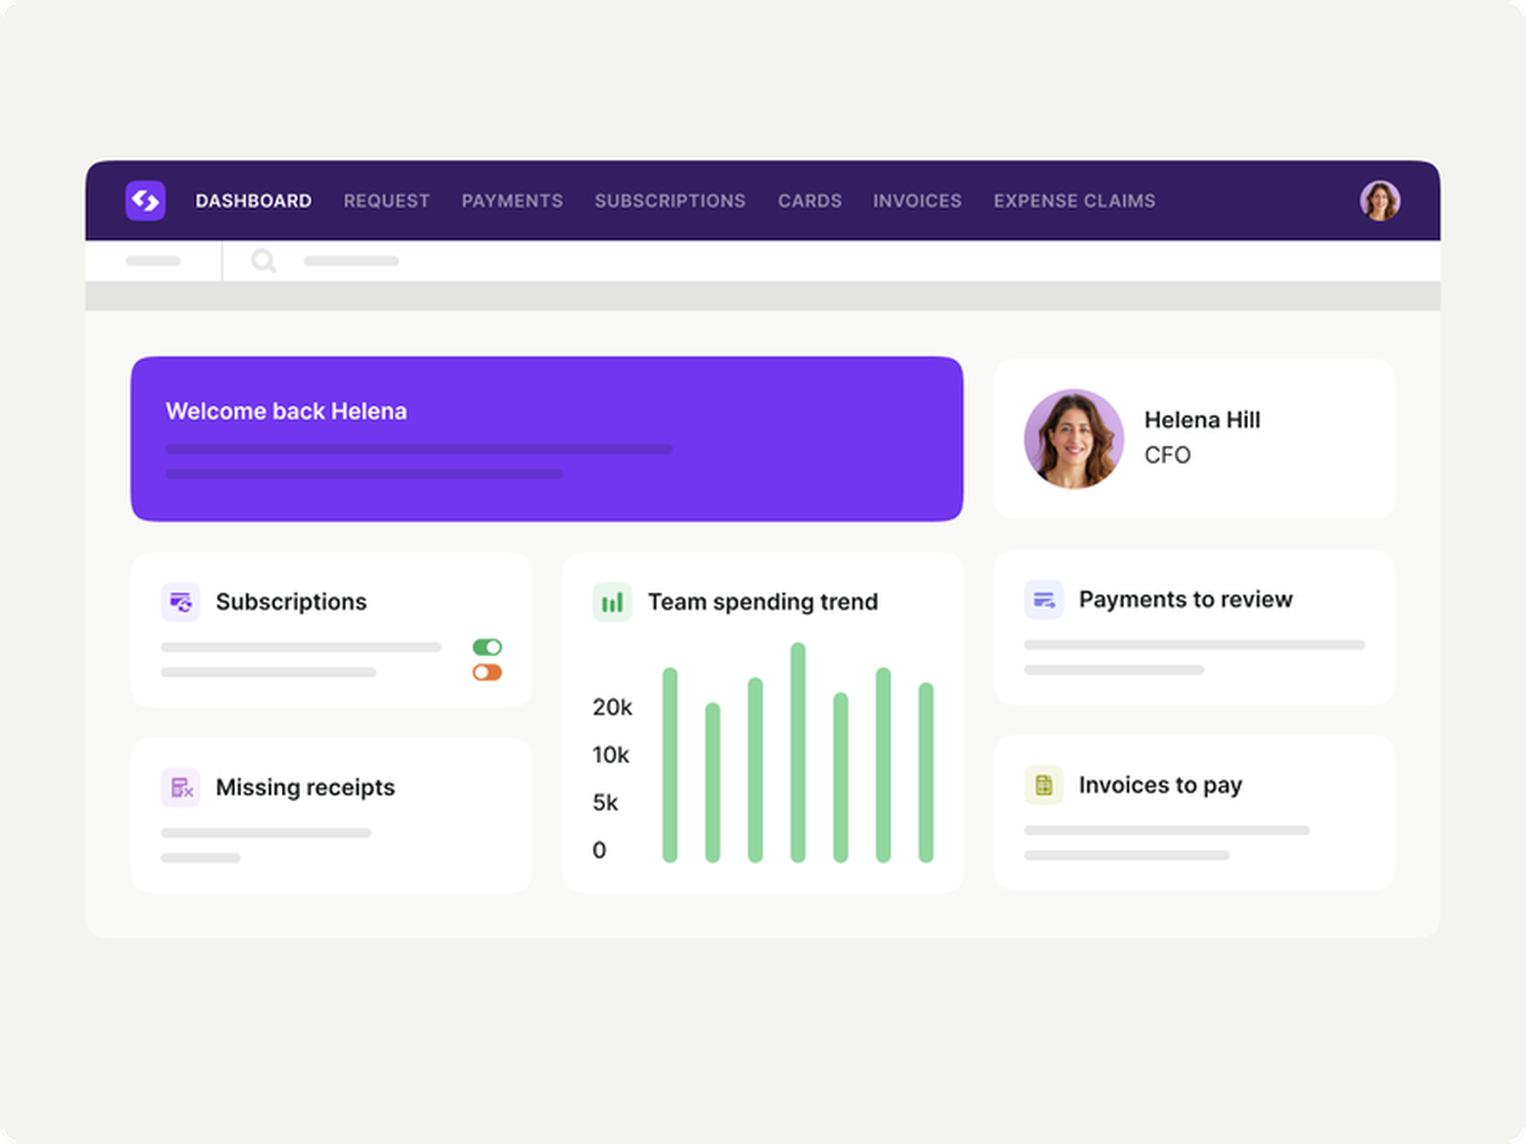The height and width of the screenshot is (1144, 1526).
Task: Select the CARDS tab
Action: click(x=810, y=201)
